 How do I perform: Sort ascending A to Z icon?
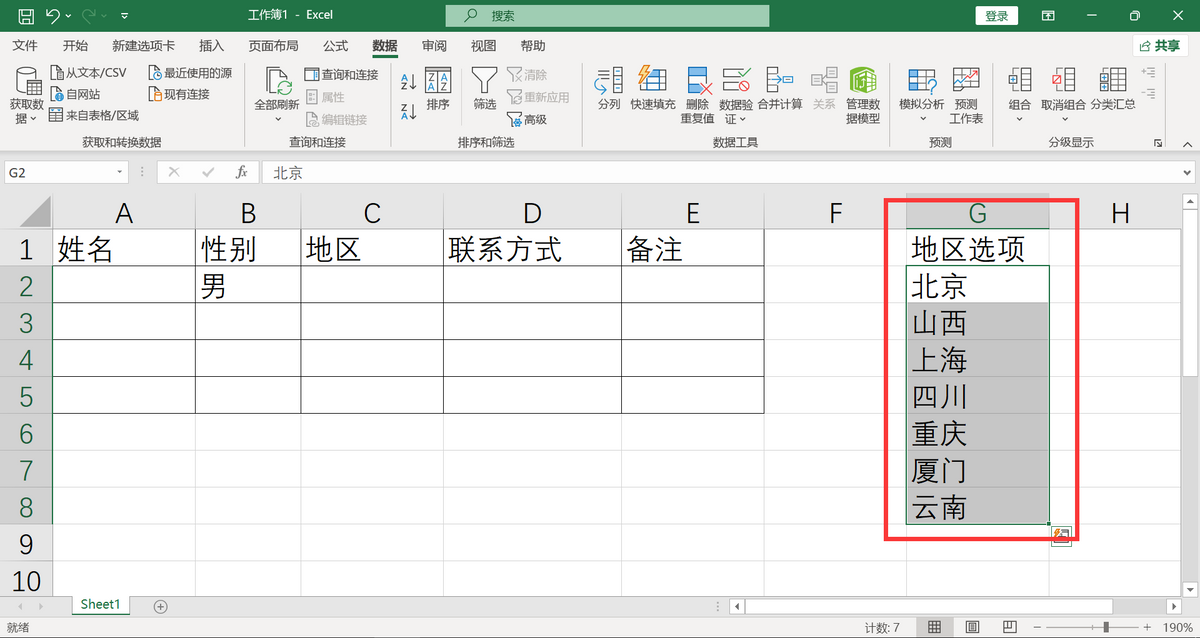tap(408, 81)
